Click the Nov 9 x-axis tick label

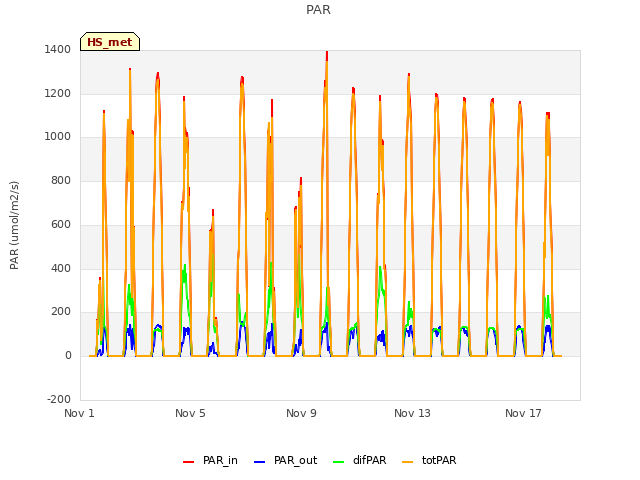(301, 413)
